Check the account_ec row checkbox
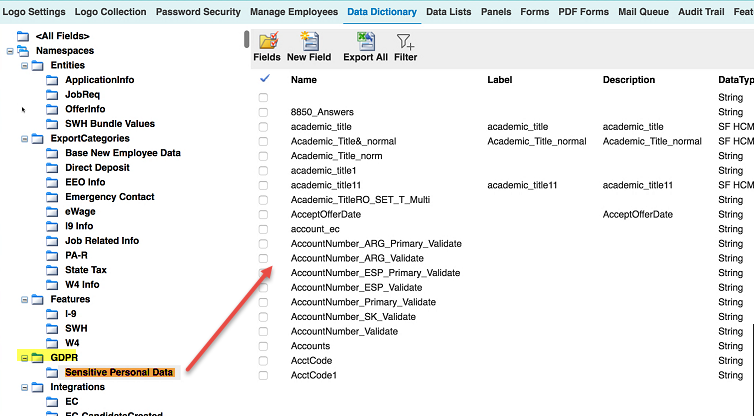 pyautogui.click(x=263, y=229)
